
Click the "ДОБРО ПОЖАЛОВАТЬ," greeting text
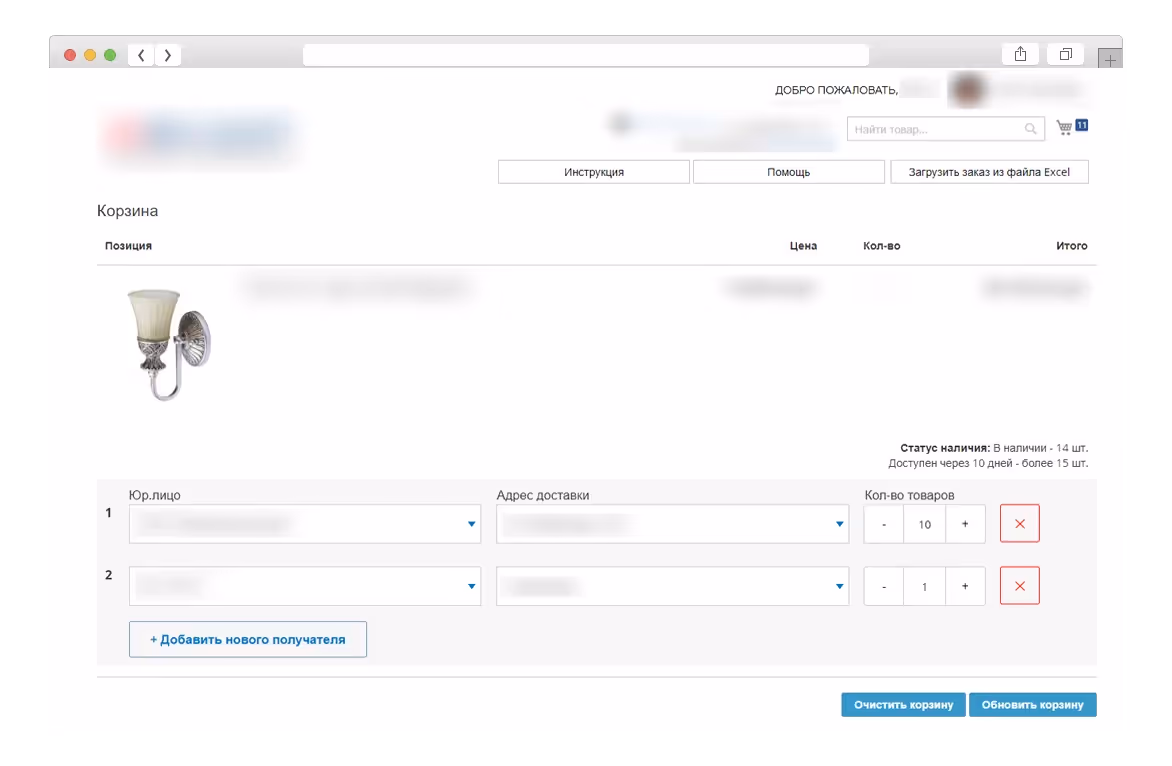click(836, 90)
